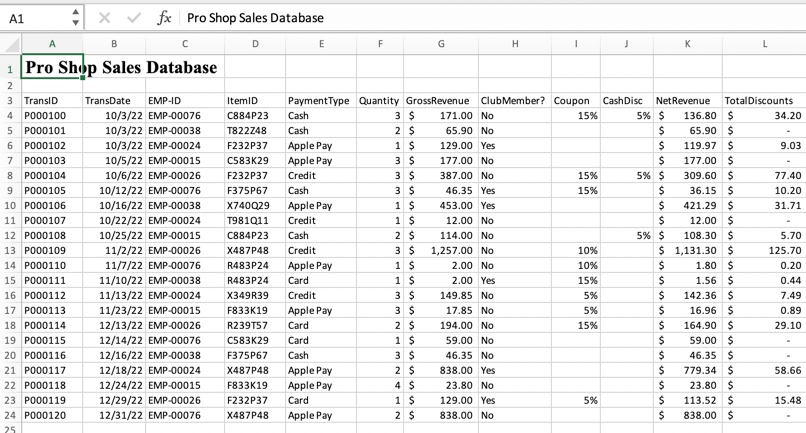Select column E header

point(321,44)
